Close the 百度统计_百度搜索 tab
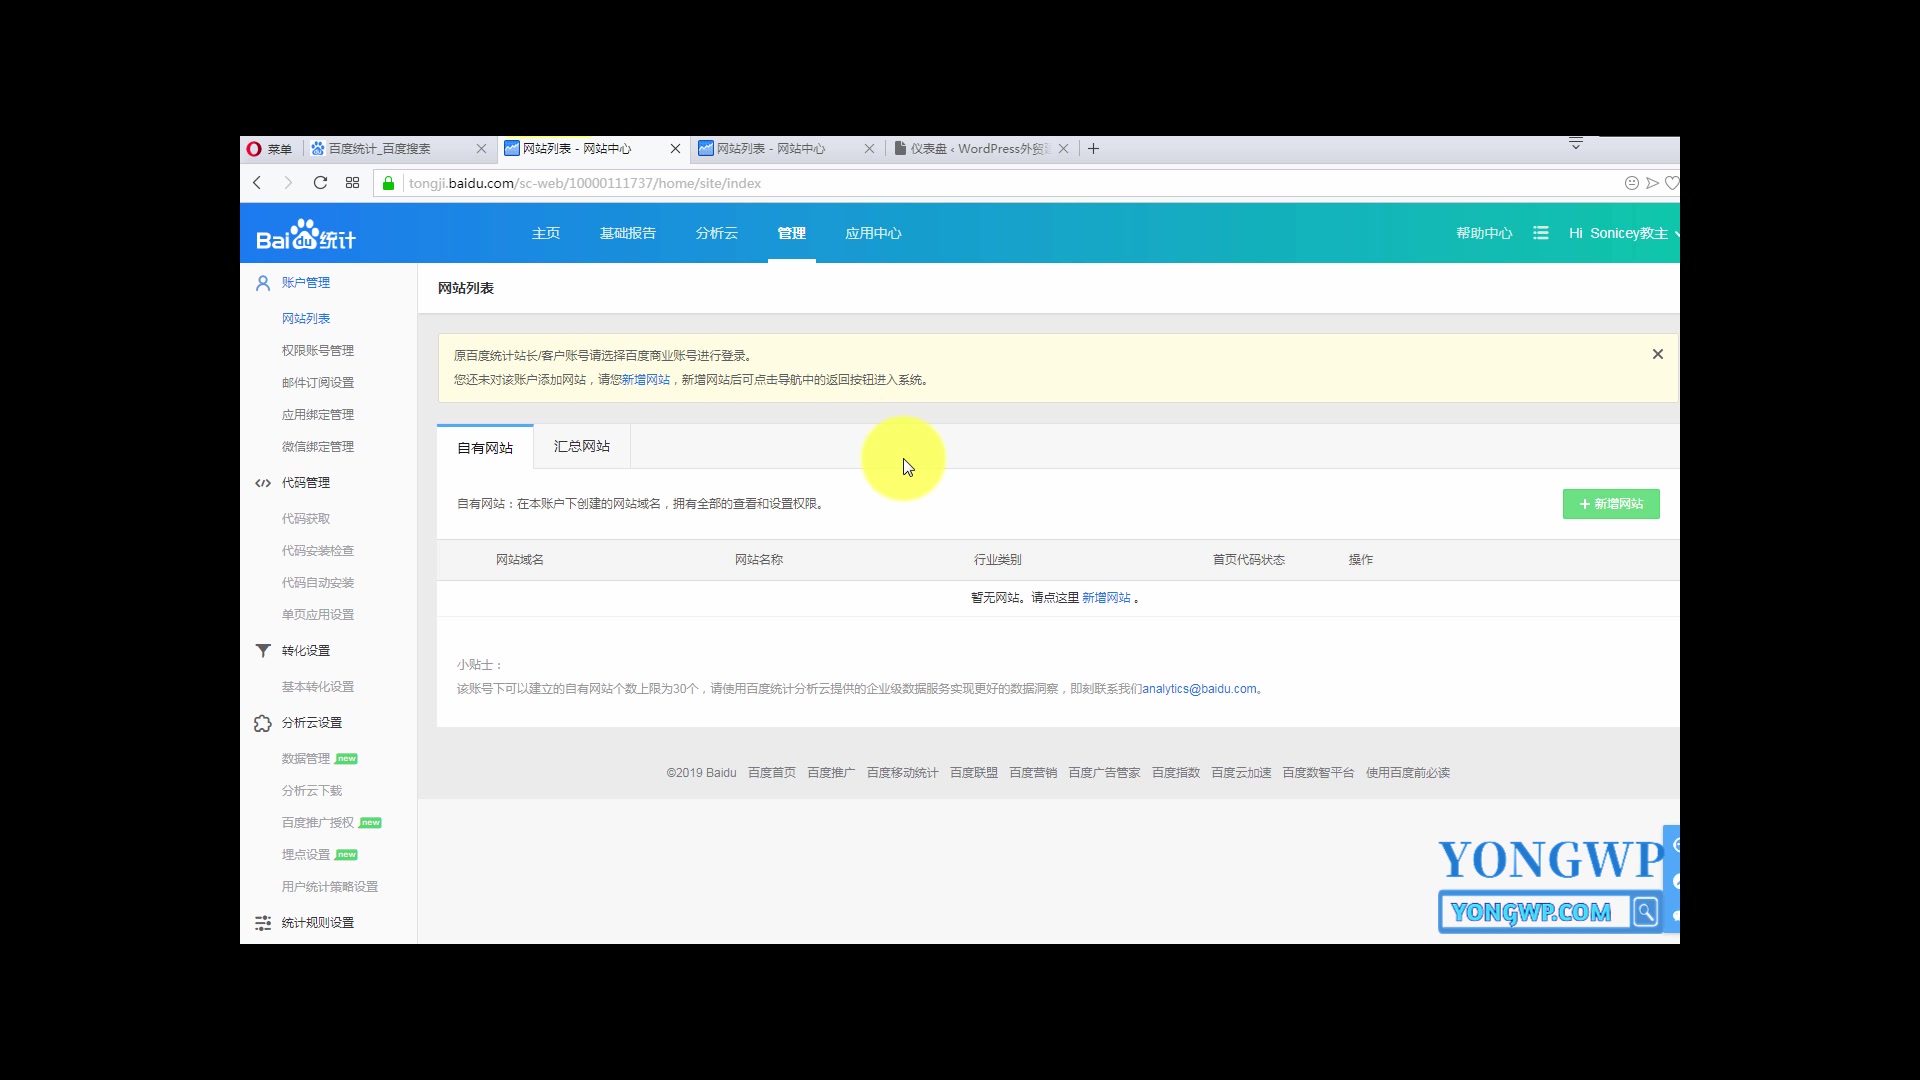 coord(481,149)
